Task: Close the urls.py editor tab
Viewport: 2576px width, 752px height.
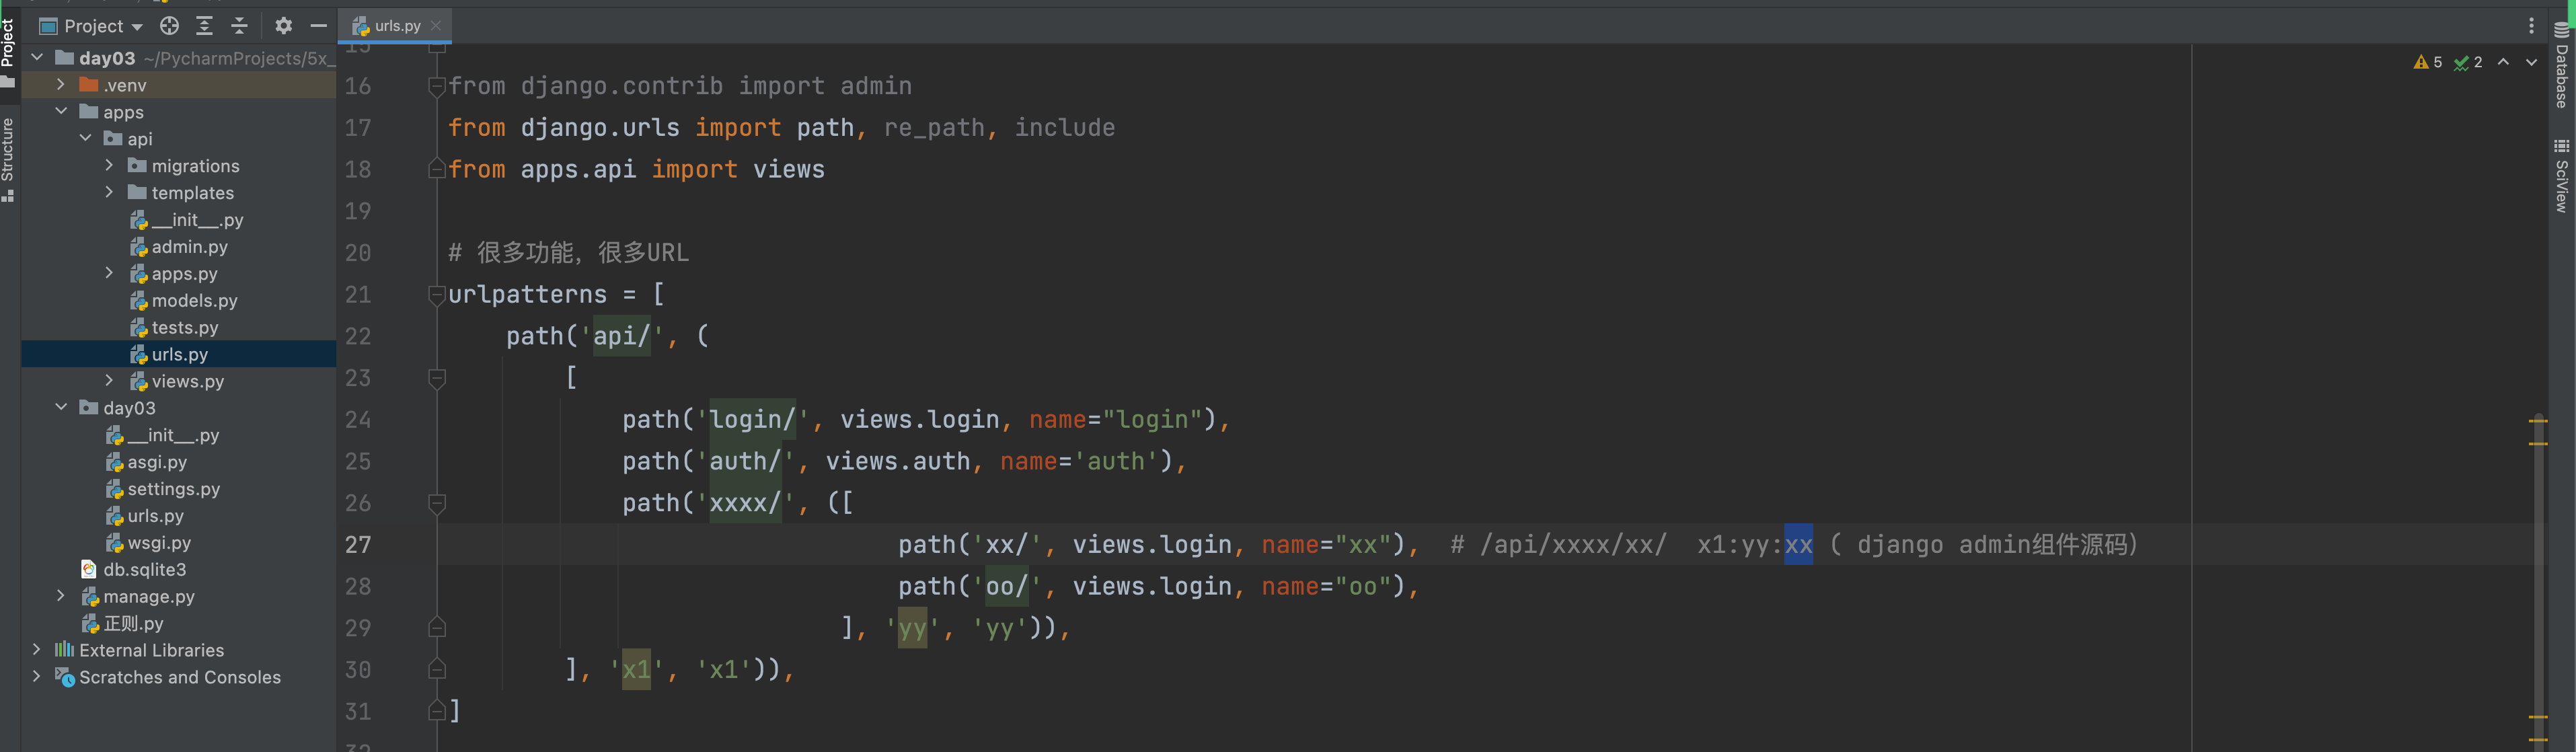Action: tap(436, 26)
